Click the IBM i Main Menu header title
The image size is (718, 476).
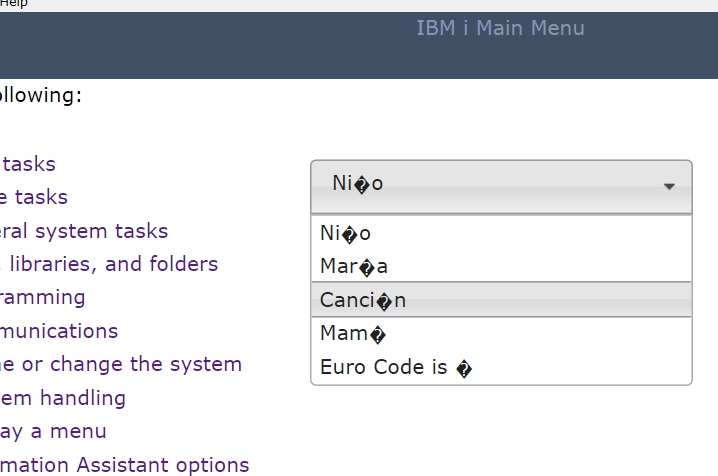[x=500, y=28]
